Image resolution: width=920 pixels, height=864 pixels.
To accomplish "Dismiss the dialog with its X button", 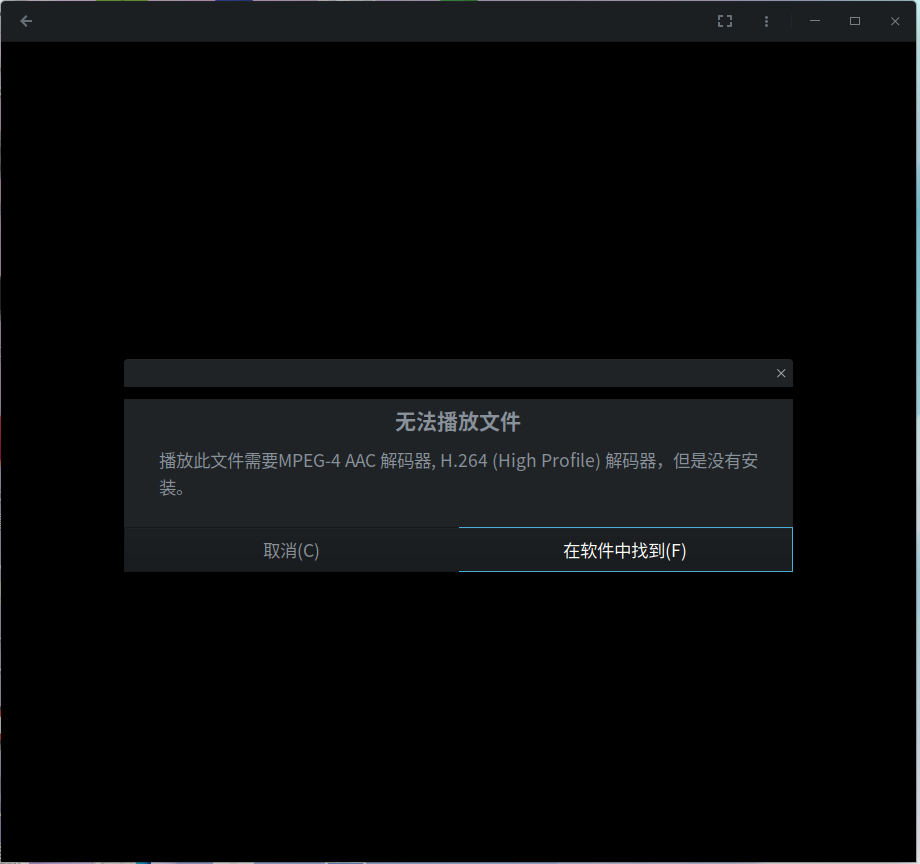I will click(781, 373).
